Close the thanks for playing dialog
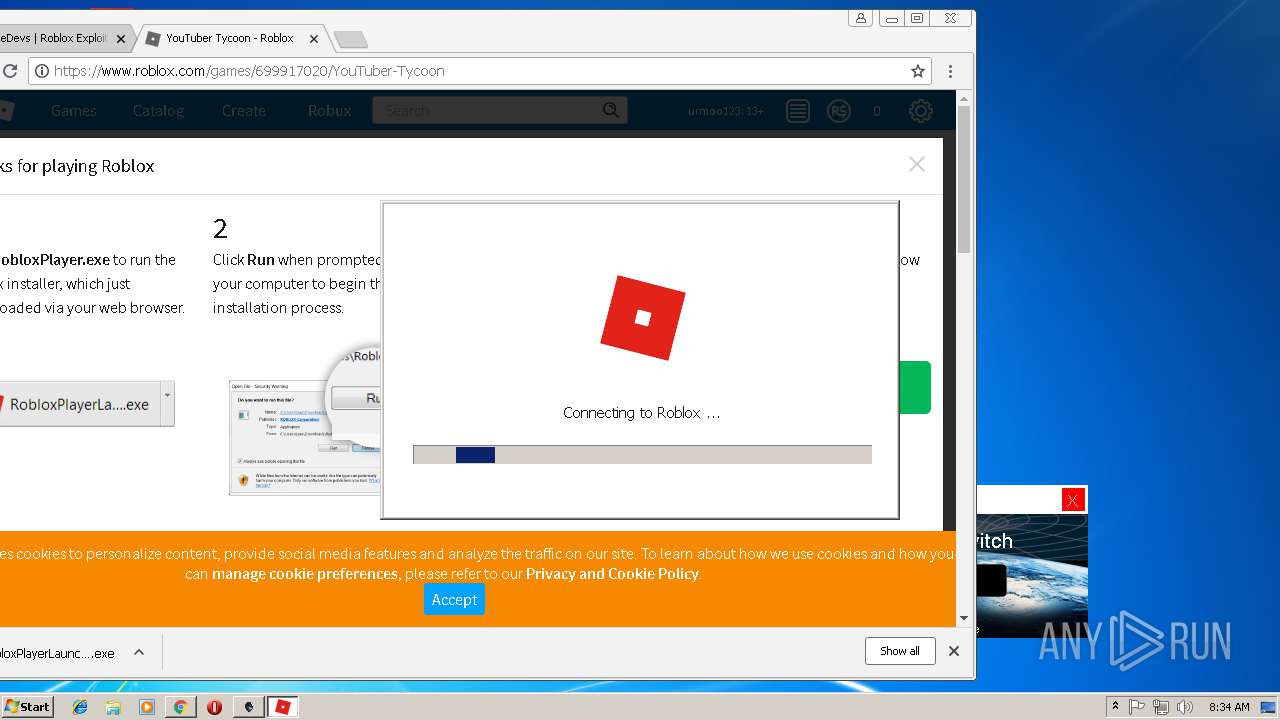The width and height of the screenshot is (1280, 720). (916, 164)
